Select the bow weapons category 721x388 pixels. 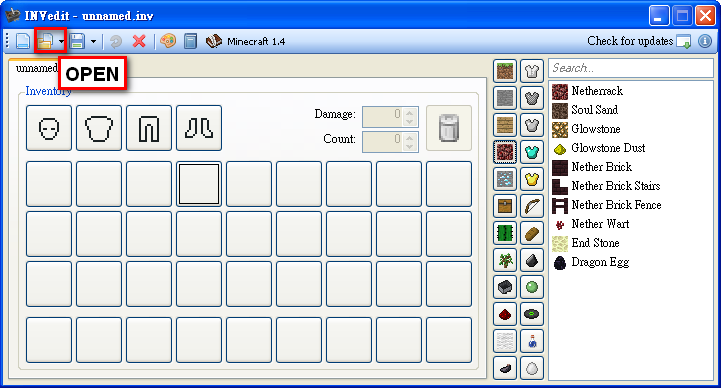pos(532,206)
